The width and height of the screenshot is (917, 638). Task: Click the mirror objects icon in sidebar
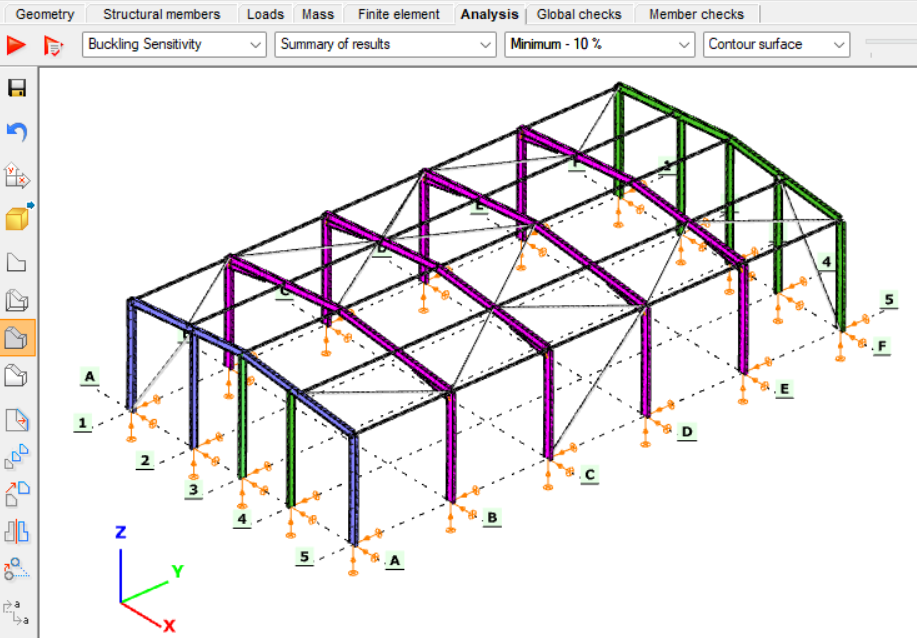pyautogui.click(x=17, y=530)
